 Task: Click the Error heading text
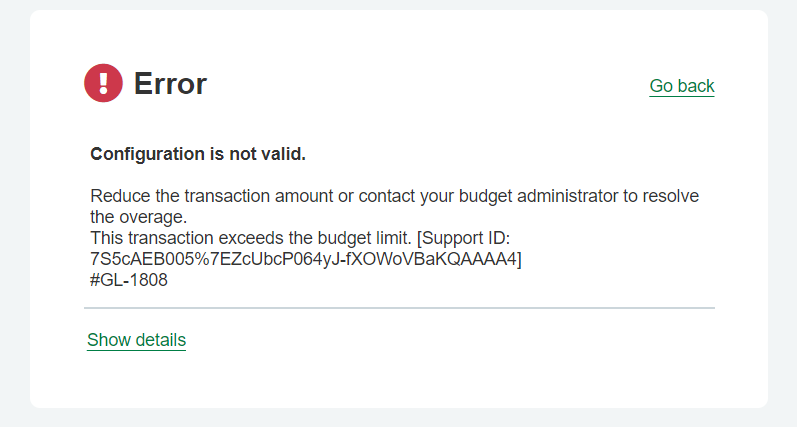(170, 83)
